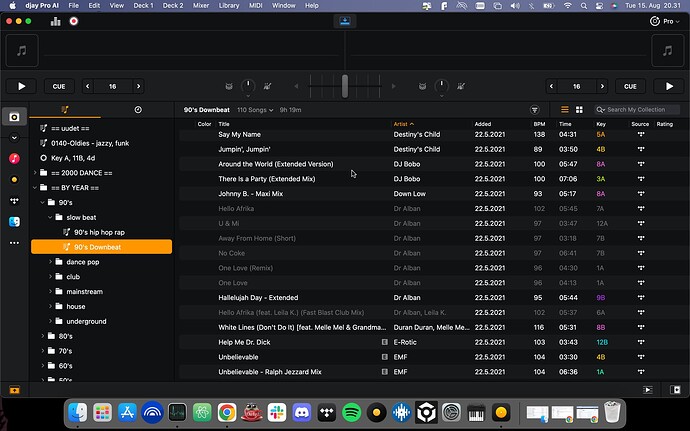This screenshot has width=690, height=431.
Task: Adjust deck 2 filter knob
Action: [442, 86]
